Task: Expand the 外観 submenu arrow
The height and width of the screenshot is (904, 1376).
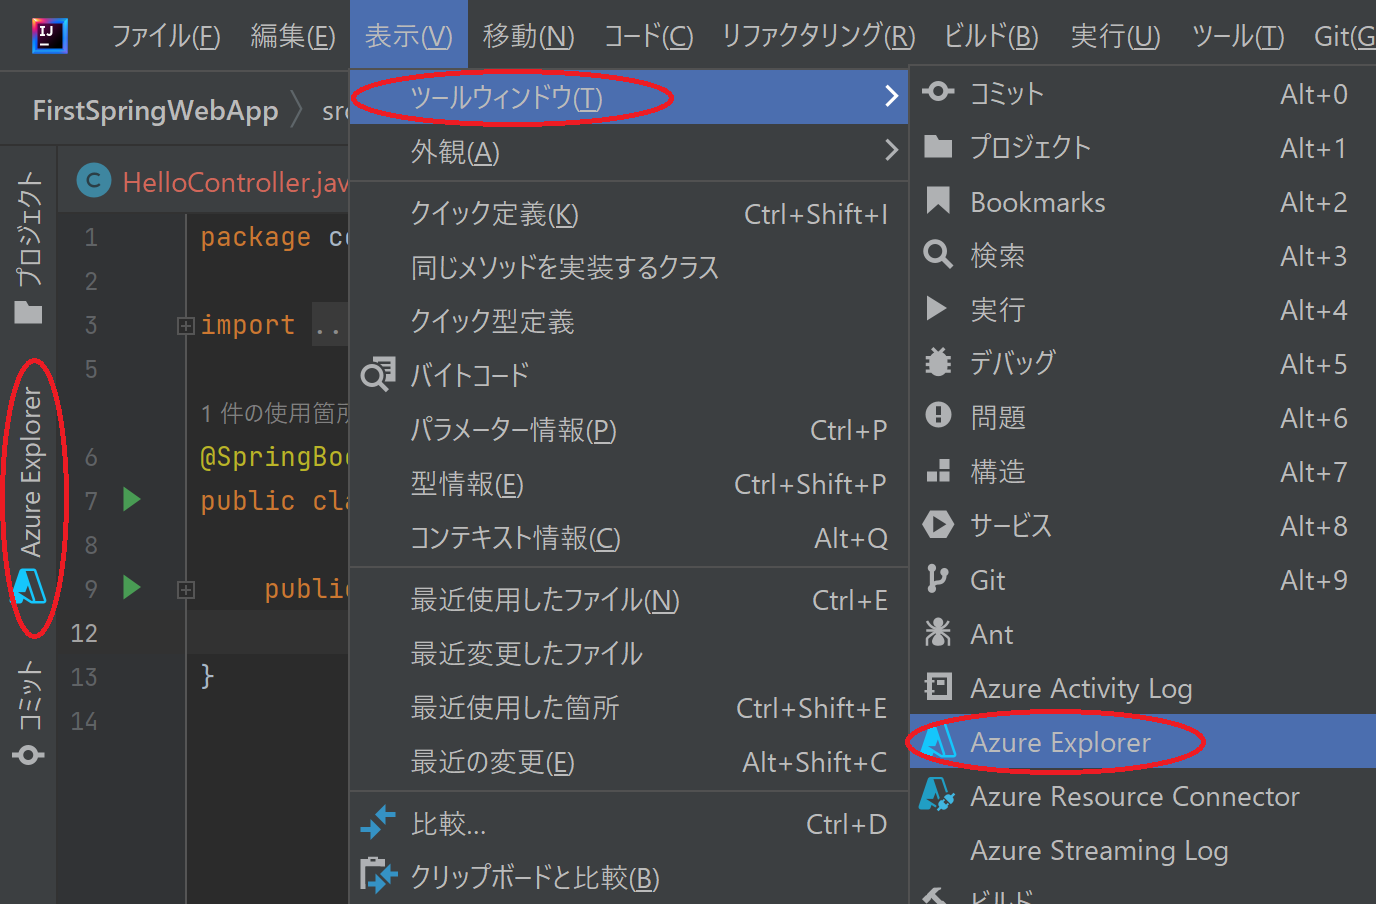Action: coord(891,151)
